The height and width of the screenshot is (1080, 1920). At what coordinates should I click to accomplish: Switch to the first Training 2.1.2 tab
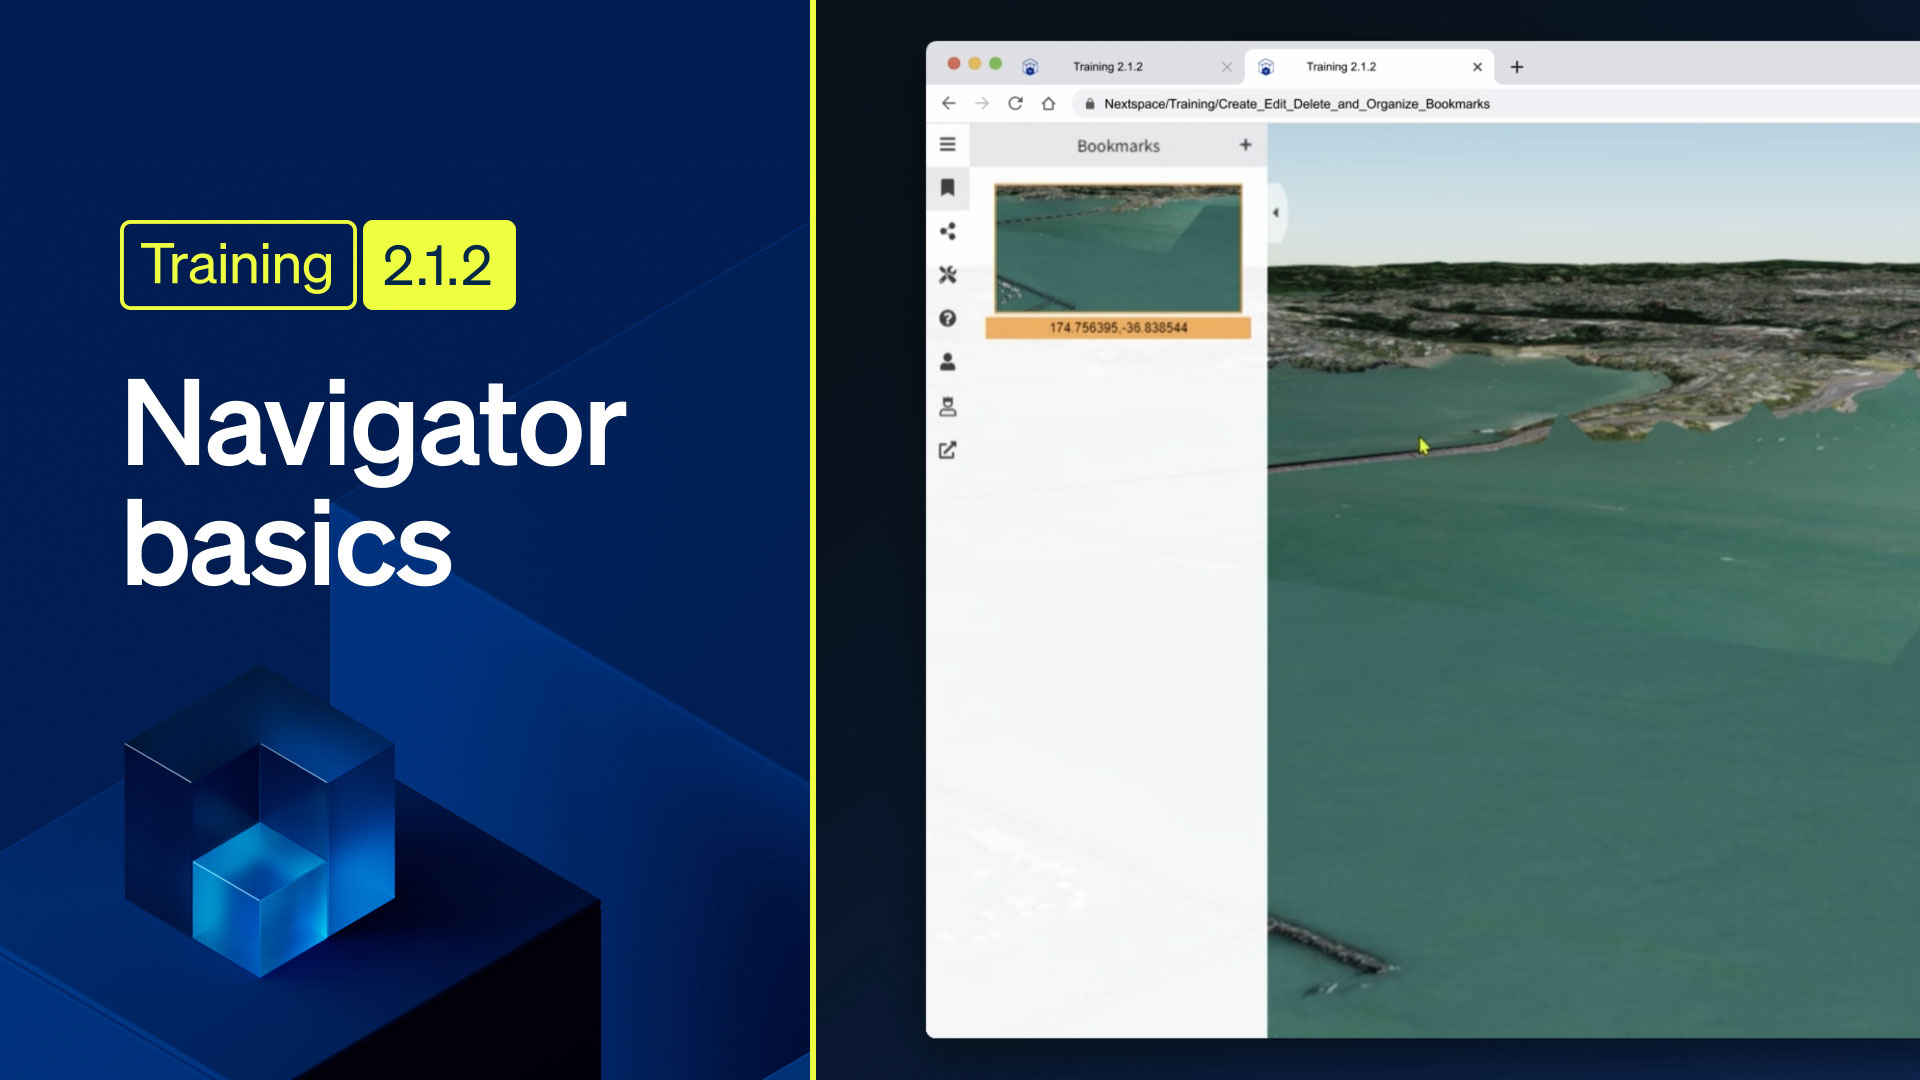click(1107, 67)
